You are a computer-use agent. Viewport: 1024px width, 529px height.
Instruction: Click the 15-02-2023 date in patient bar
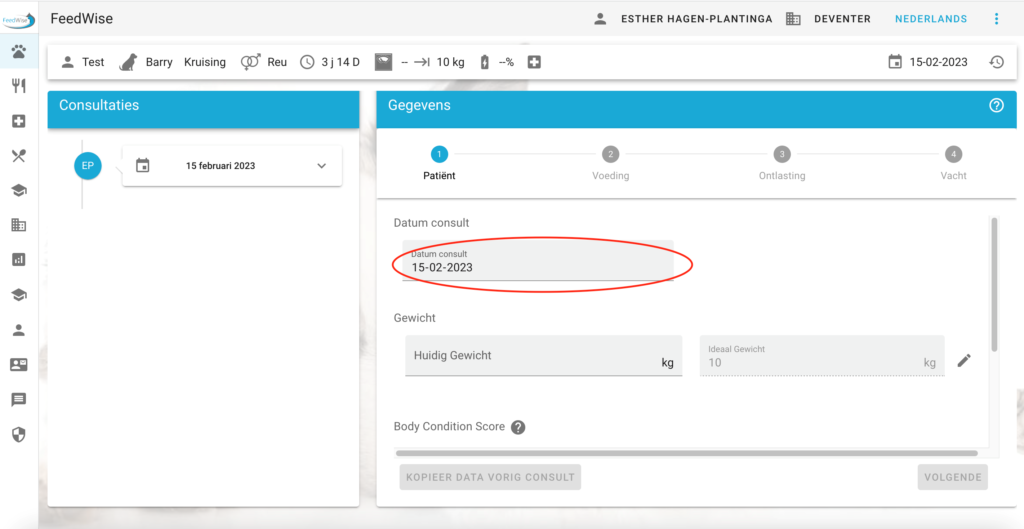pyautogui.click(x=938, y=63)
